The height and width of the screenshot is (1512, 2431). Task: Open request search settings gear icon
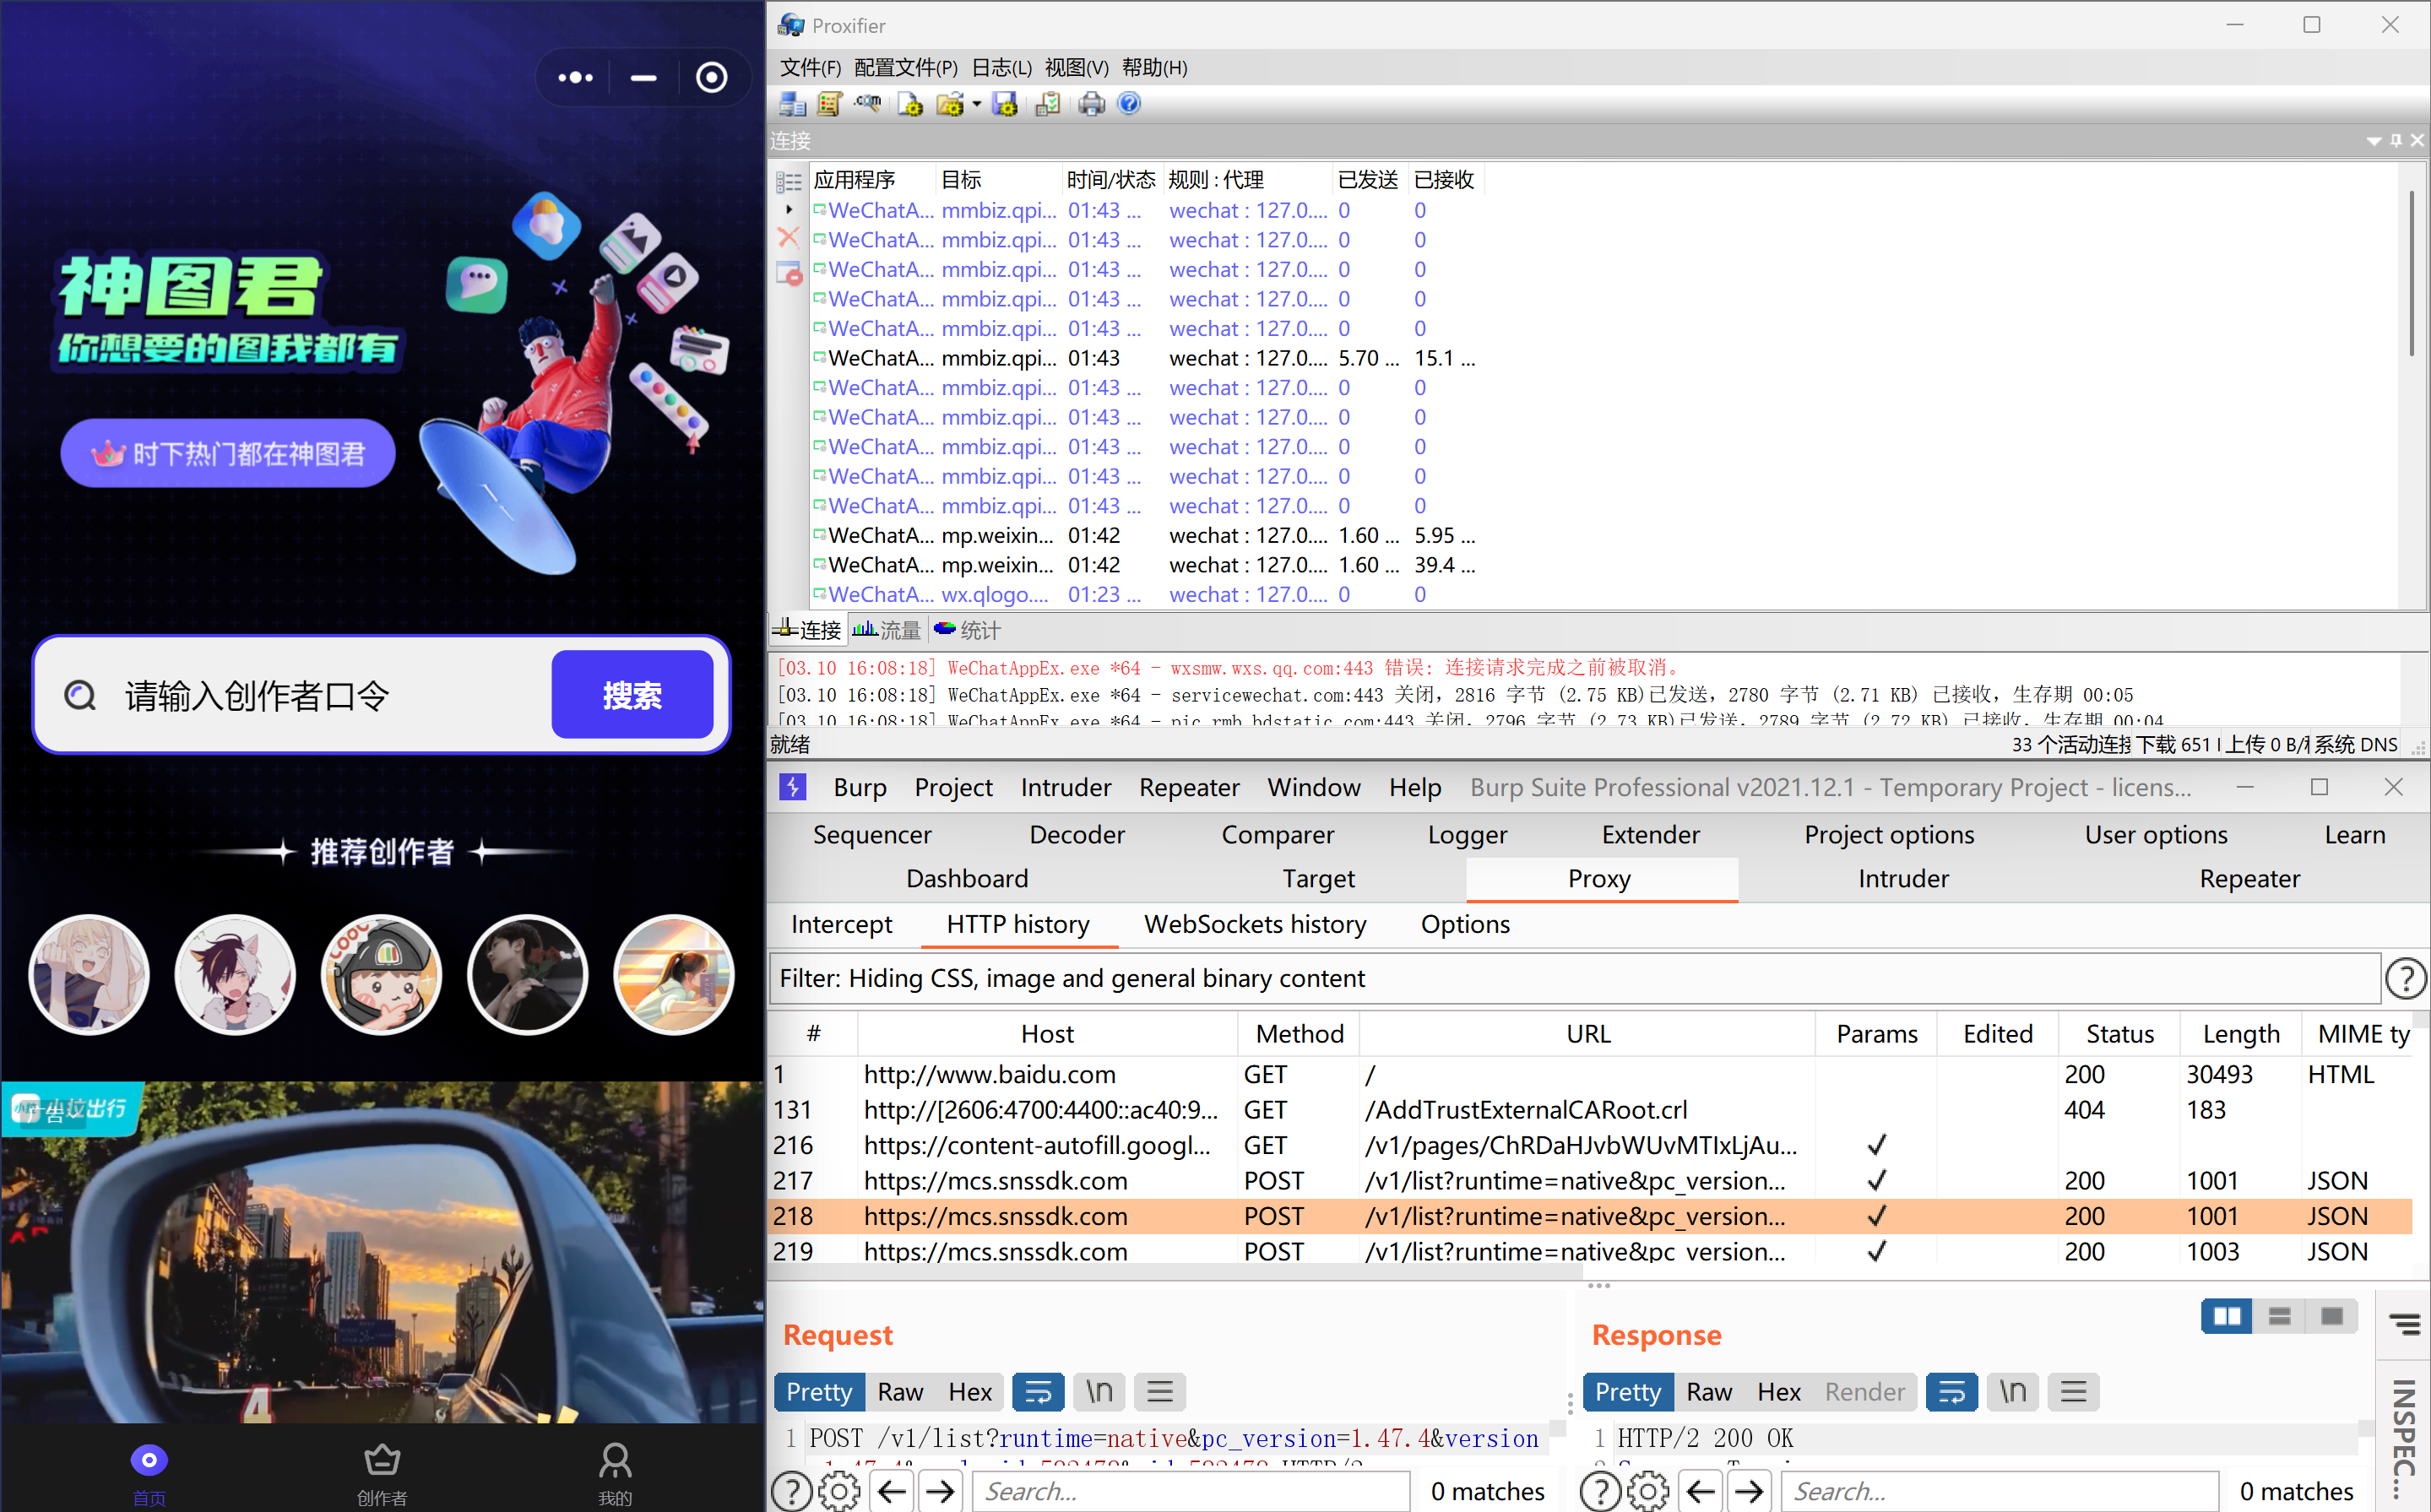(839, 1491)
